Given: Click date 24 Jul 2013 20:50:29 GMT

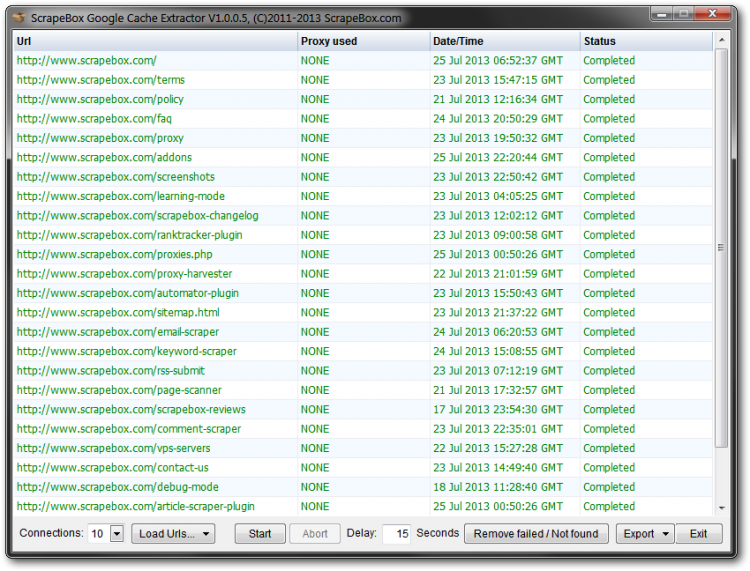Looking at the screenshot, I should 498,119.
